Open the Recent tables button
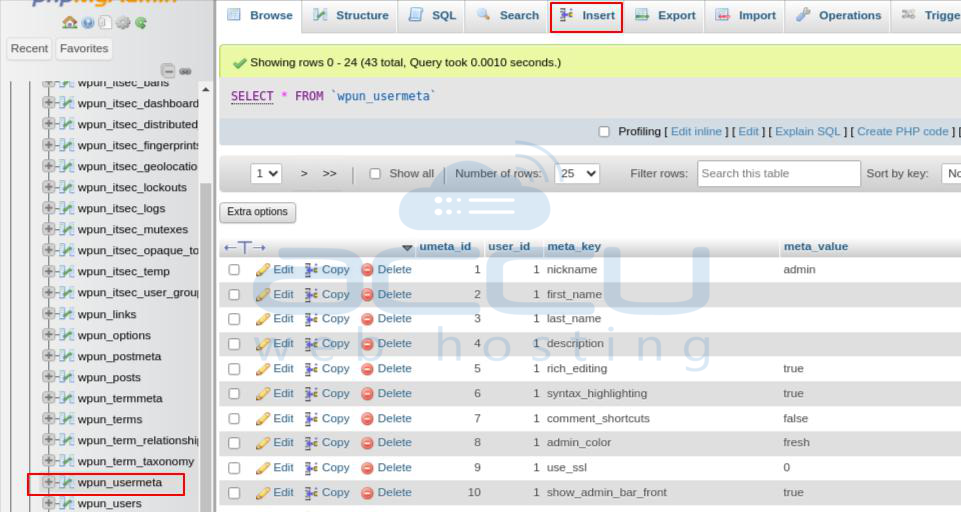The image size is (961, 512). coord(29,48)
